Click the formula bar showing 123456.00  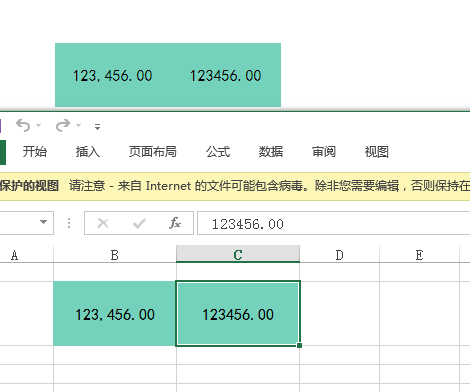coord(334,223)
